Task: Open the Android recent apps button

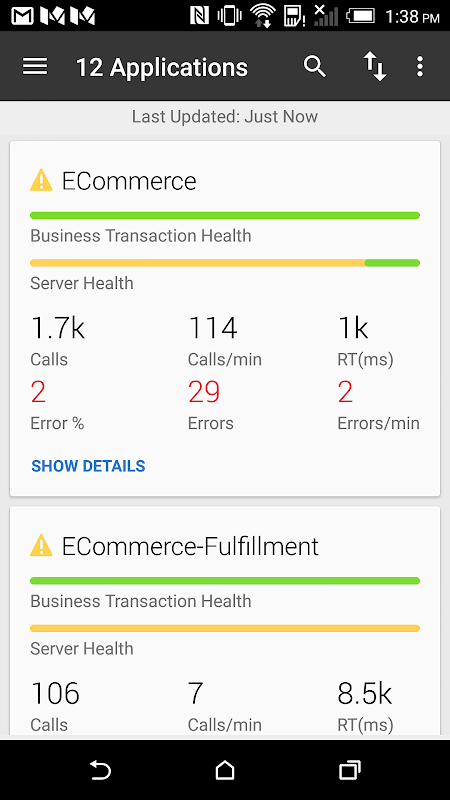Action: tap(349, 770)
